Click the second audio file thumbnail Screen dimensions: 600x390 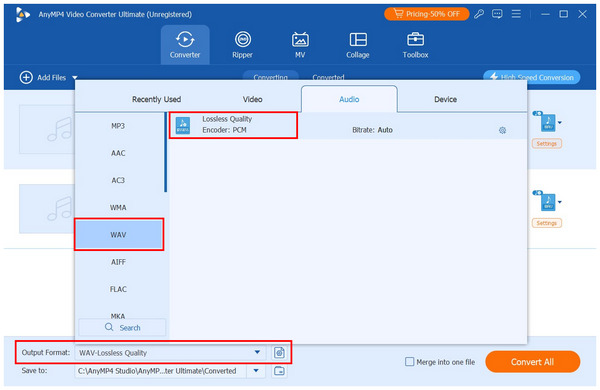coord(47,209)
